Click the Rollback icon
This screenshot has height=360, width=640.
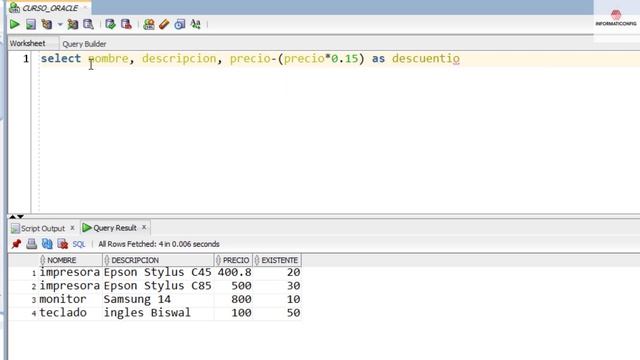pyautogui.click(x=126, y=24)
